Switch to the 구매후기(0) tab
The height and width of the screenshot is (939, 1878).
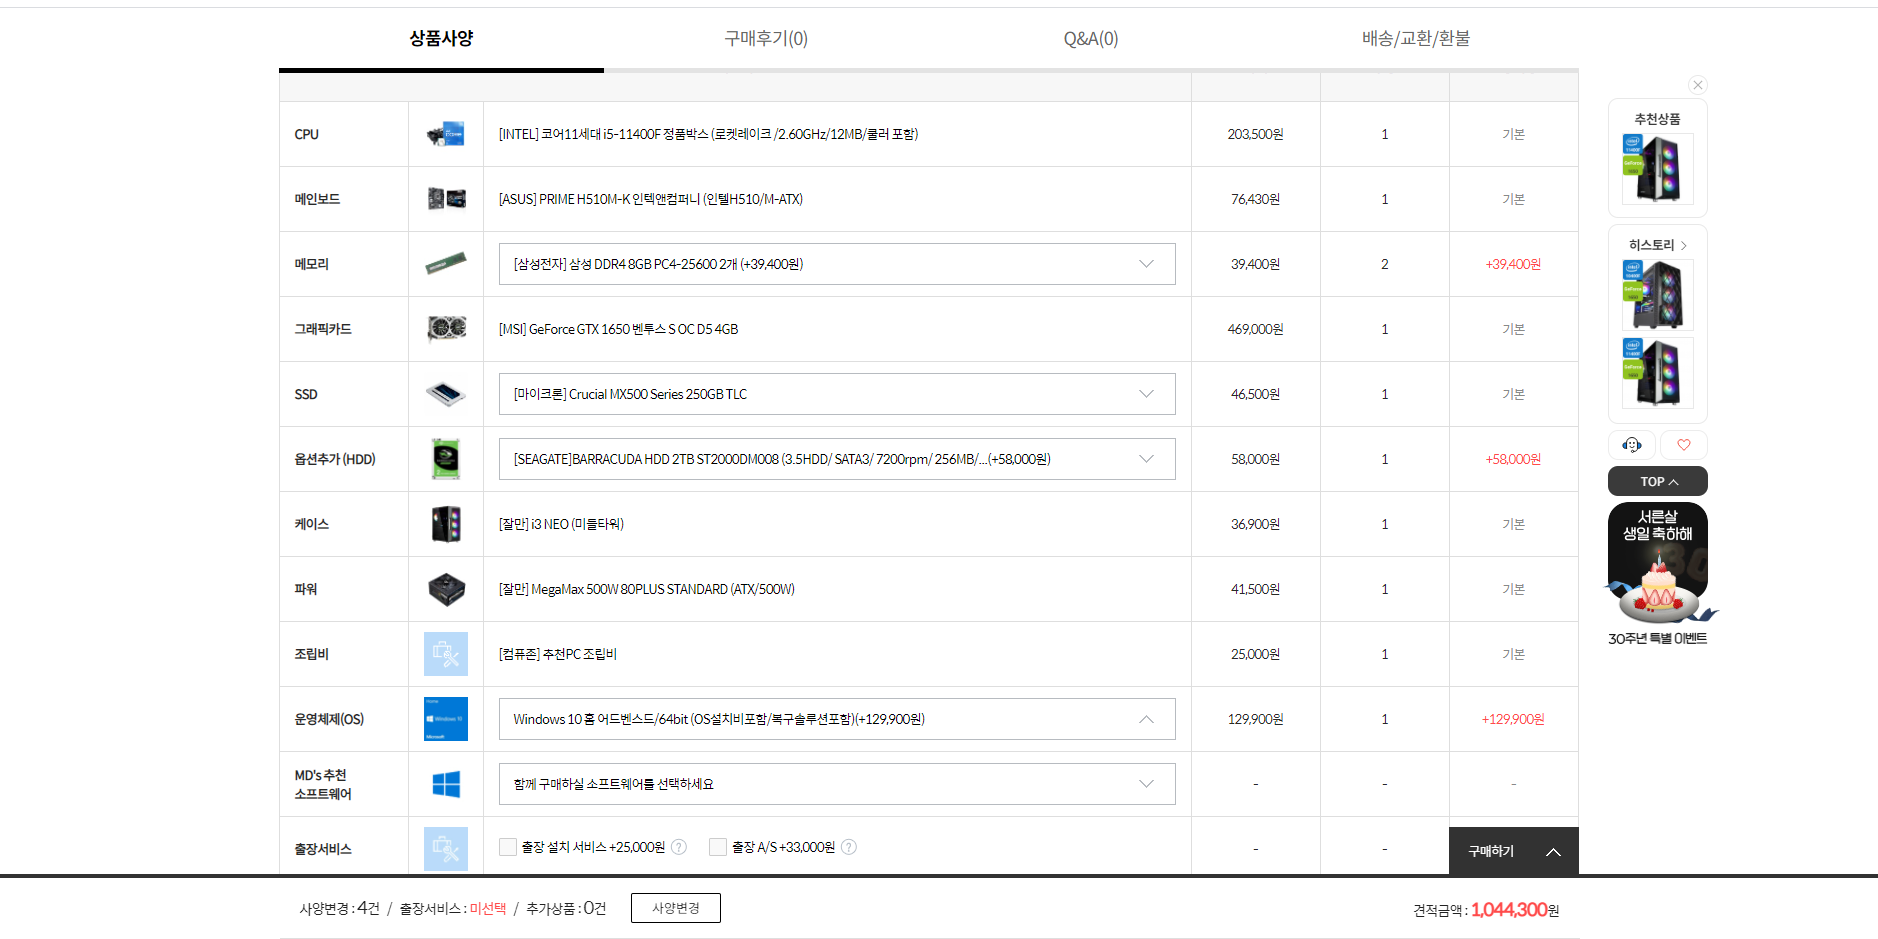tap(766, 38)
